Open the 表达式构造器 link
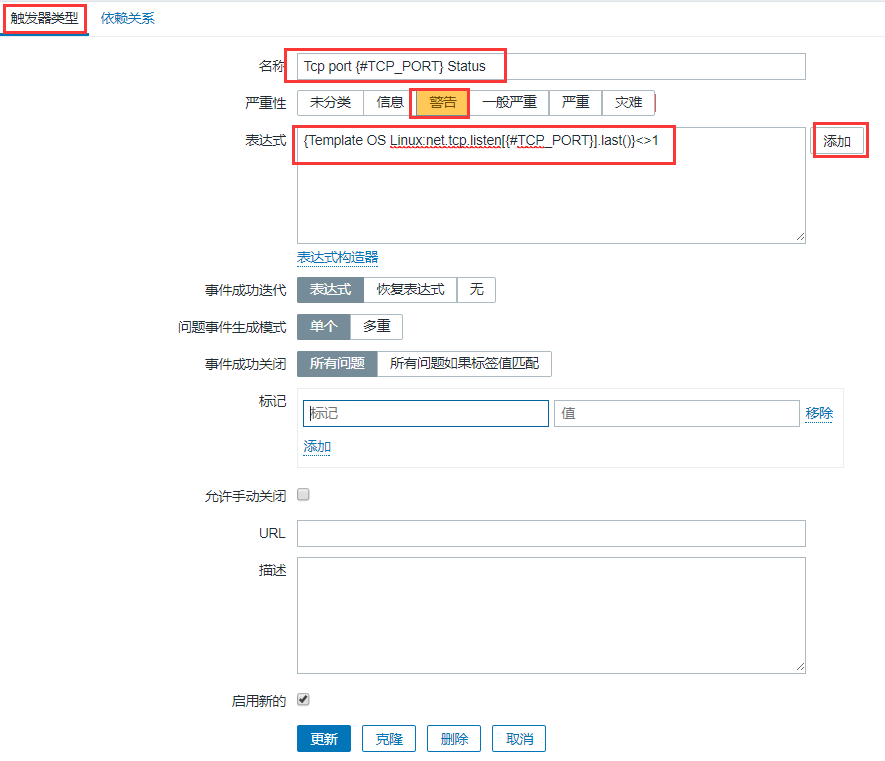 338,257
